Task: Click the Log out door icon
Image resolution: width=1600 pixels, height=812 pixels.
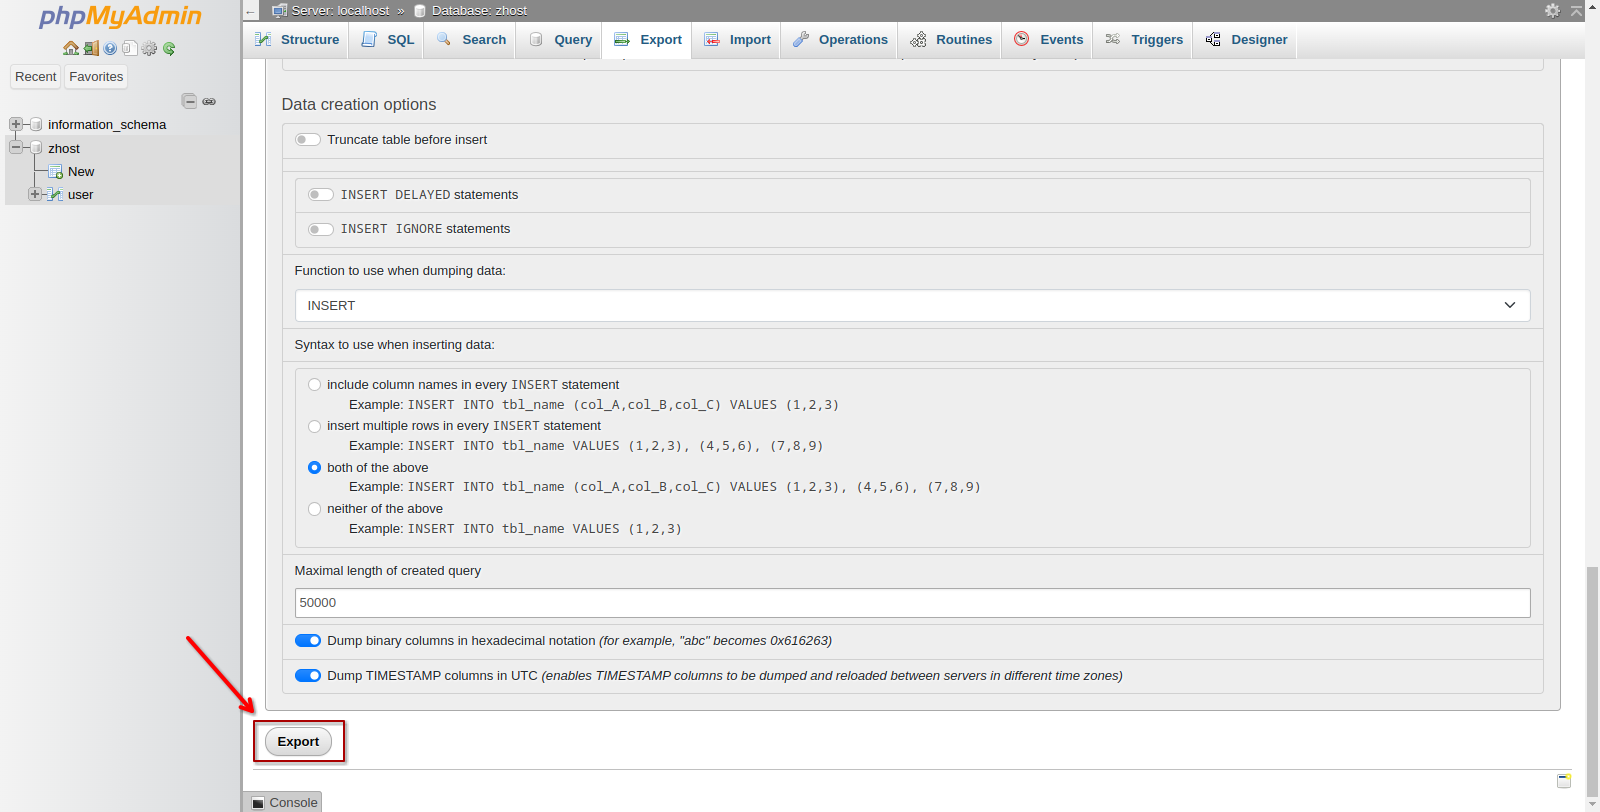Action: pos(91,48)
